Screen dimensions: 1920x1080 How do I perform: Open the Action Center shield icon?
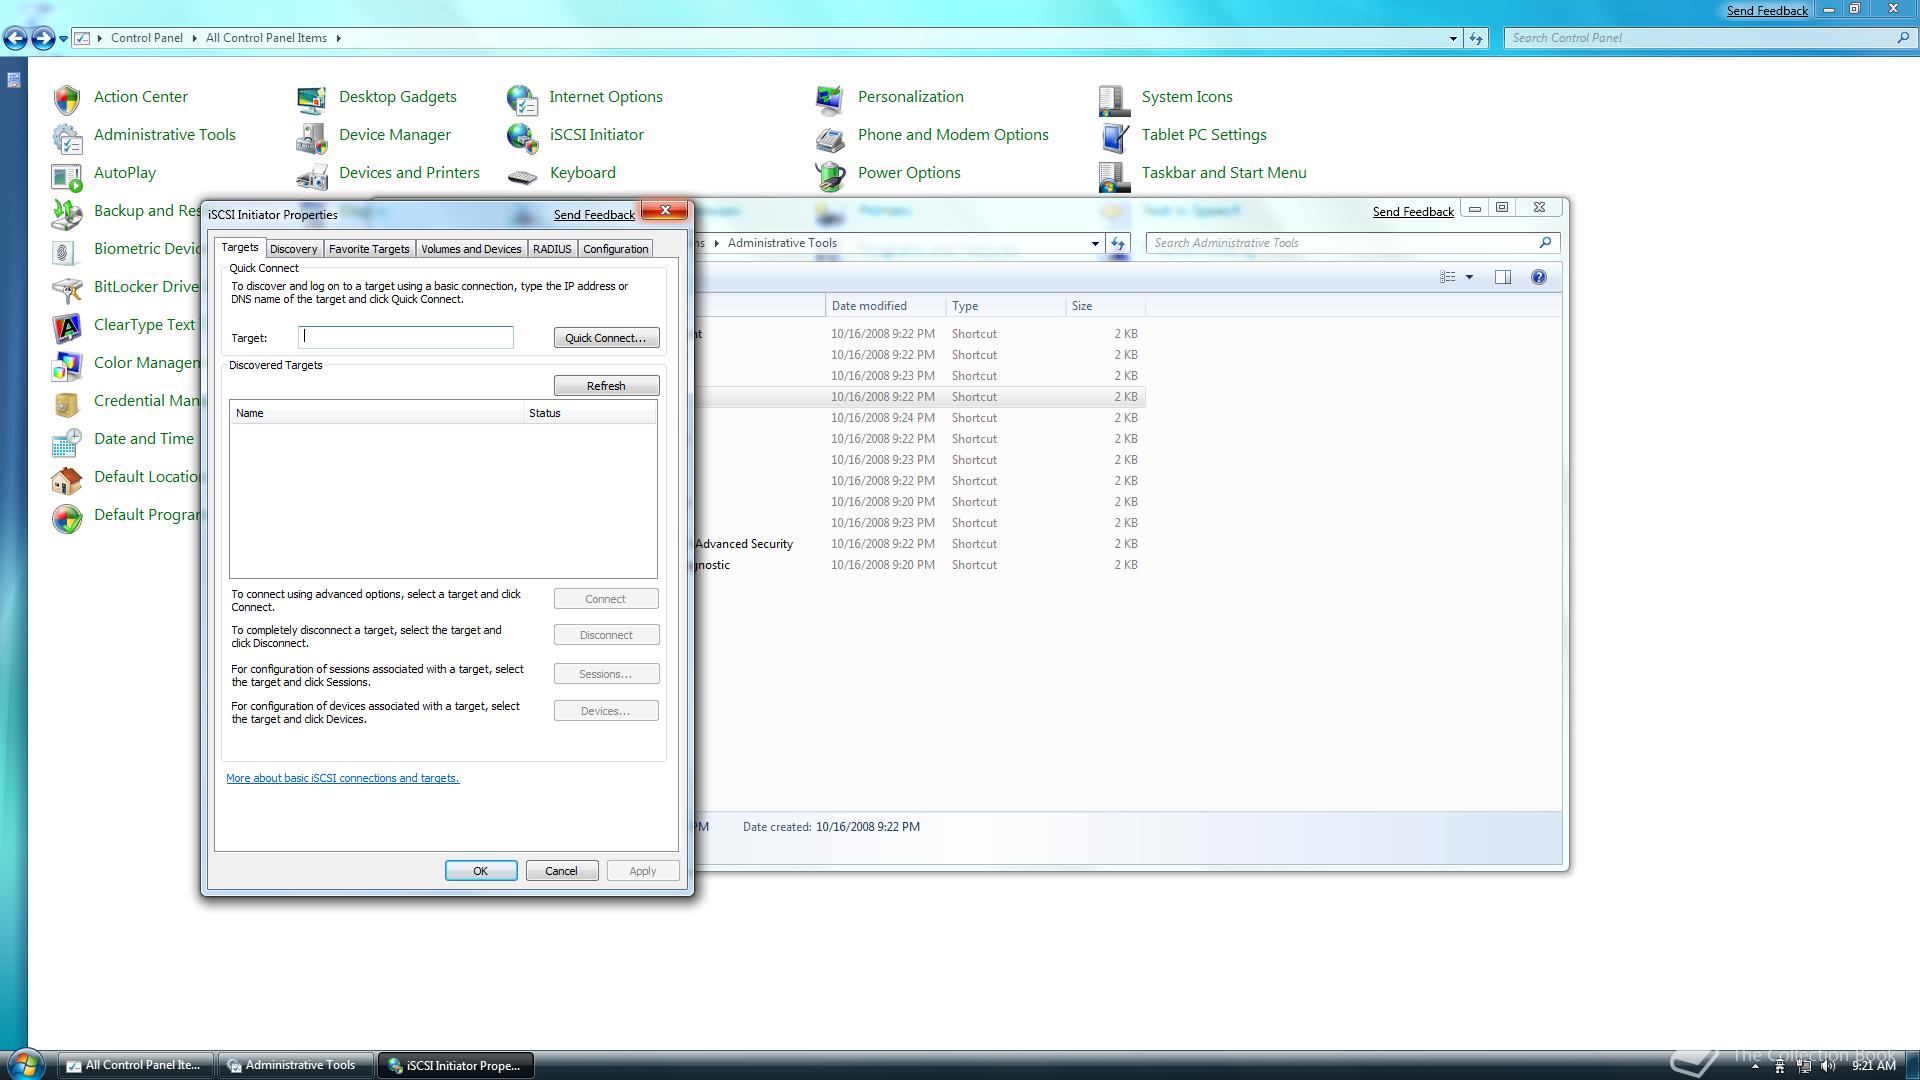click(x=67, y=98)
